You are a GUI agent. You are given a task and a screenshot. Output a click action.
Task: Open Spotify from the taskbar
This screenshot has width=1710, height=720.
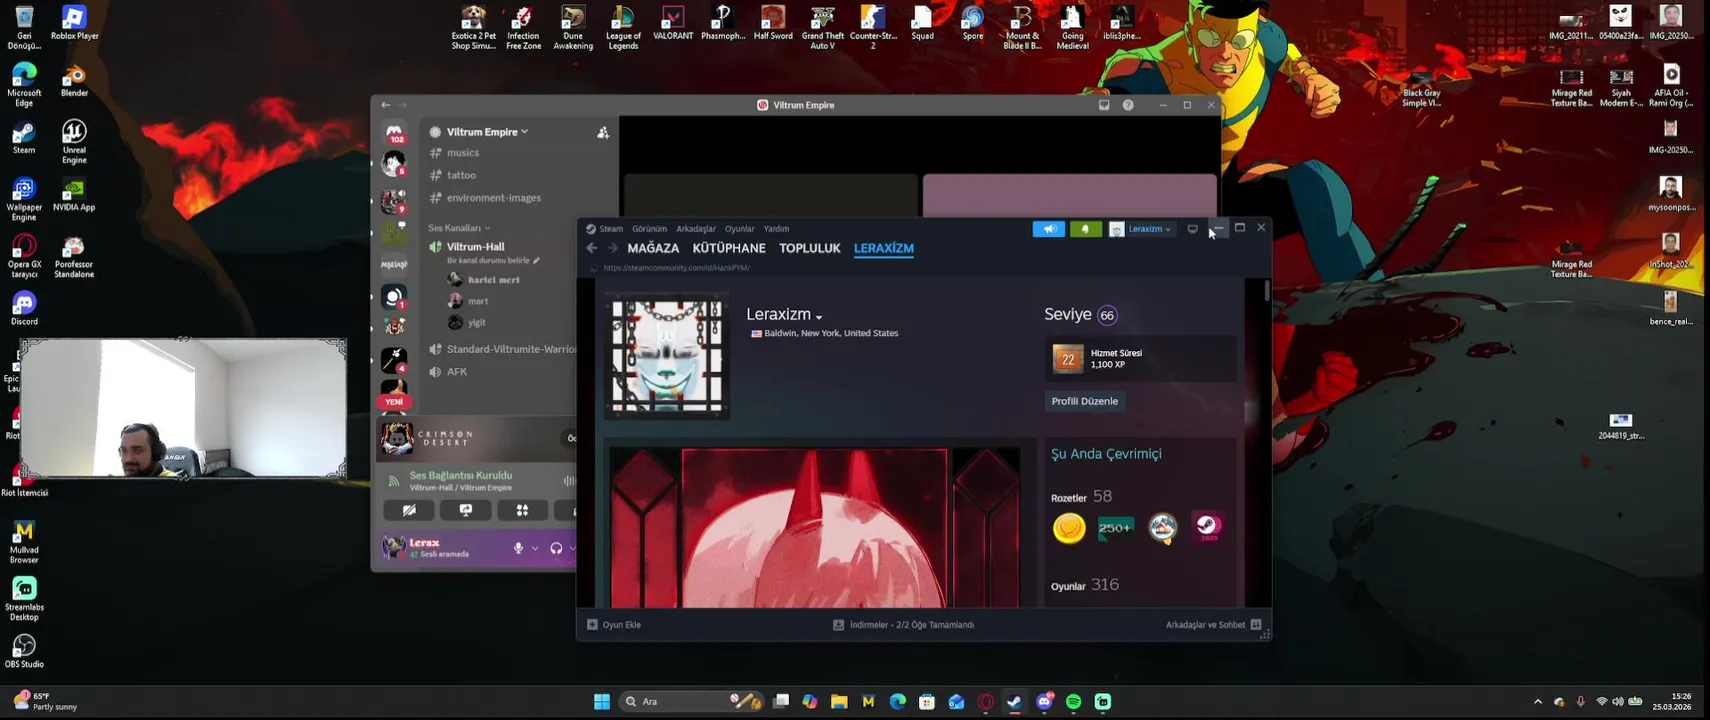coord(1073,702)
